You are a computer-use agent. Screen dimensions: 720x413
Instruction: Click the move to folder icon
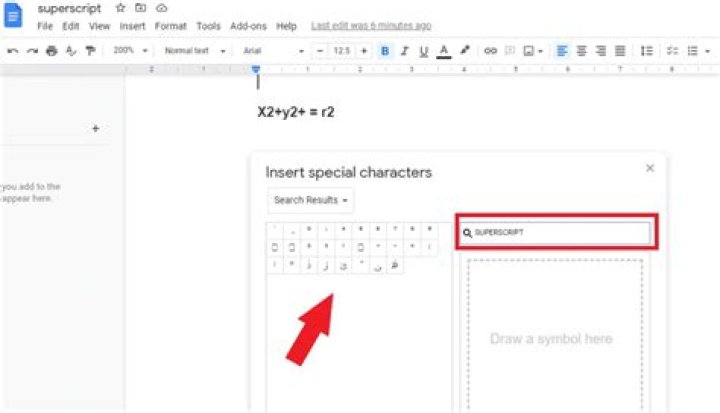(x=141, y=8)
